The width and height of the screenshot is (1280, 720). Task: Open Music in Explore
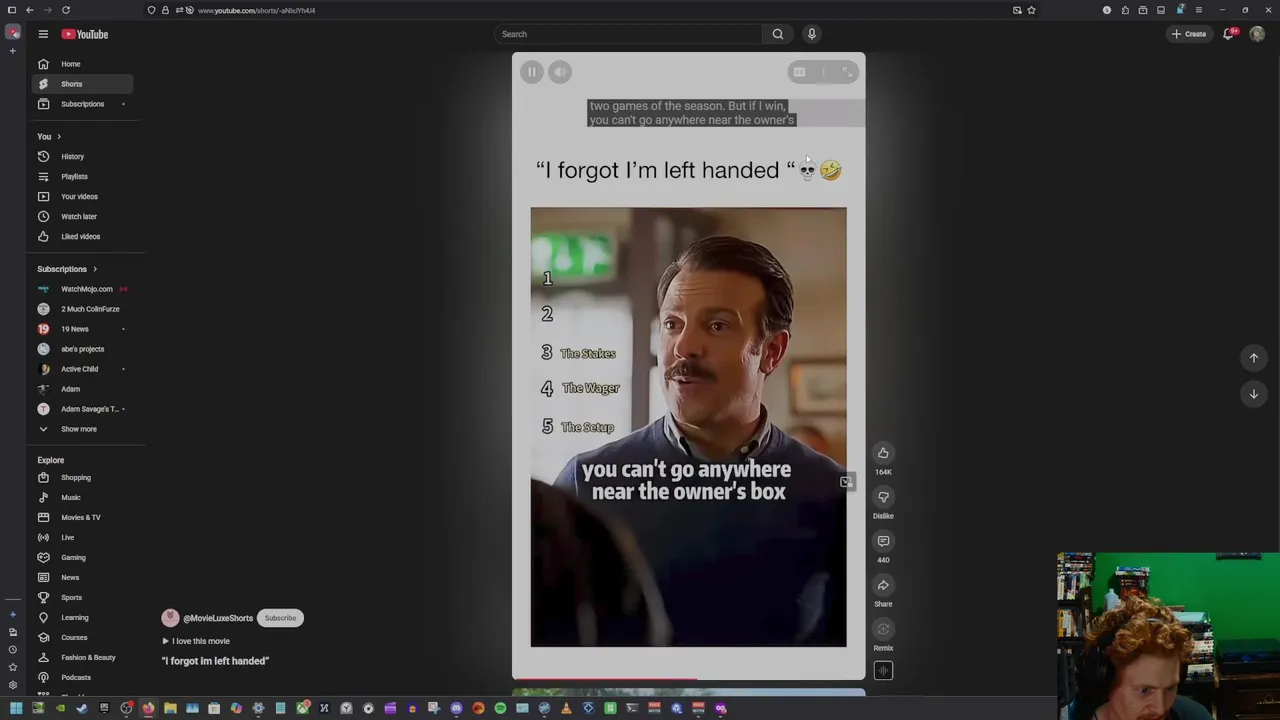click(x=82, y=497)
